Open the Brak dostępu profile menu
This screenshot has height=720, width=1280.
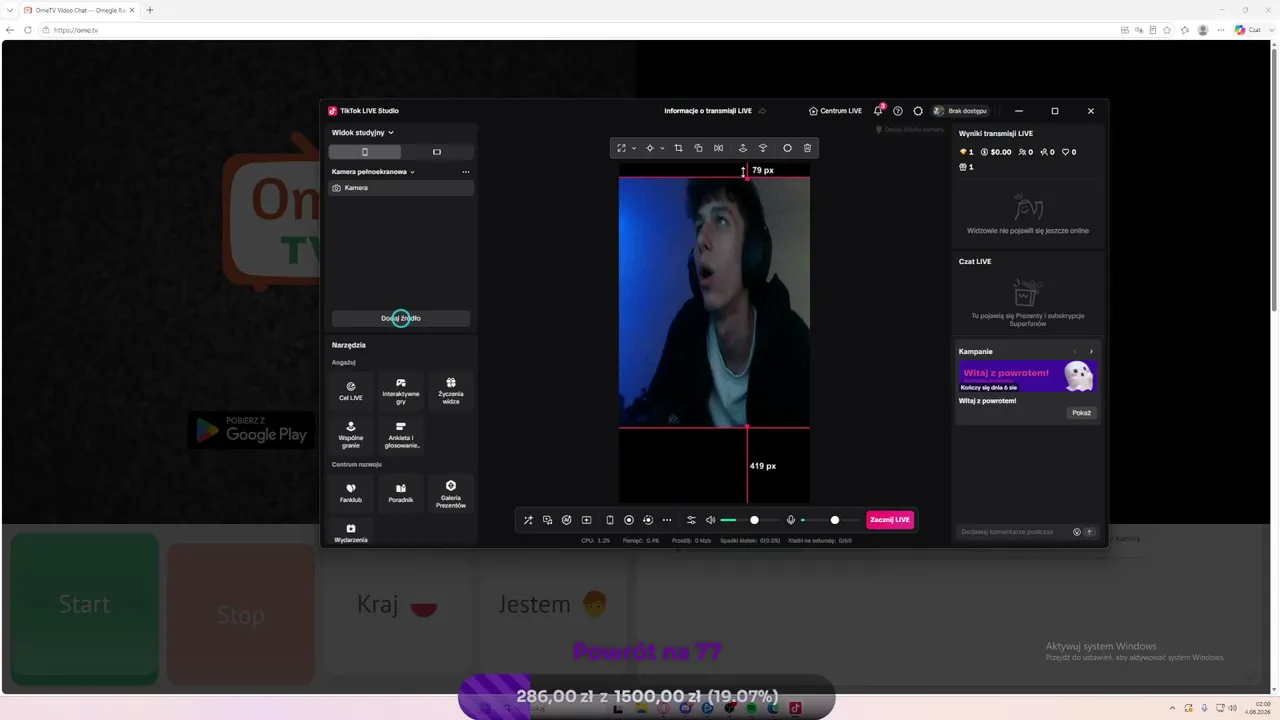(x=960, y=111)
